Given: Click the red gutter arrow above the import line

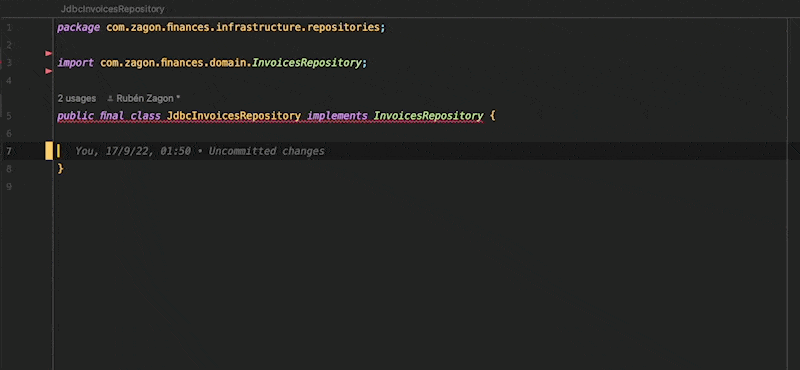Looking at the screenshot, I should 49,54.
